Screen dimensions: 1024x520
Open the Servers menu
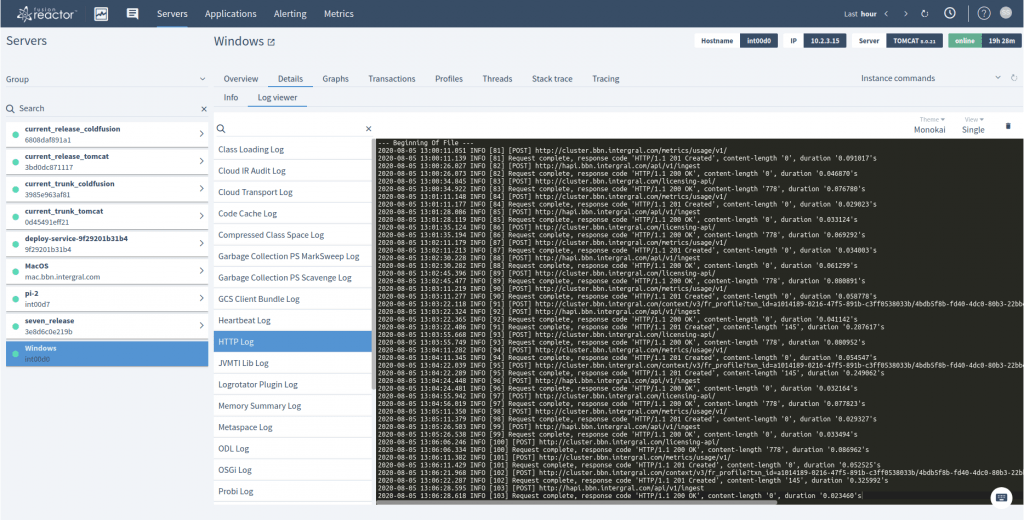click(172, 14)
